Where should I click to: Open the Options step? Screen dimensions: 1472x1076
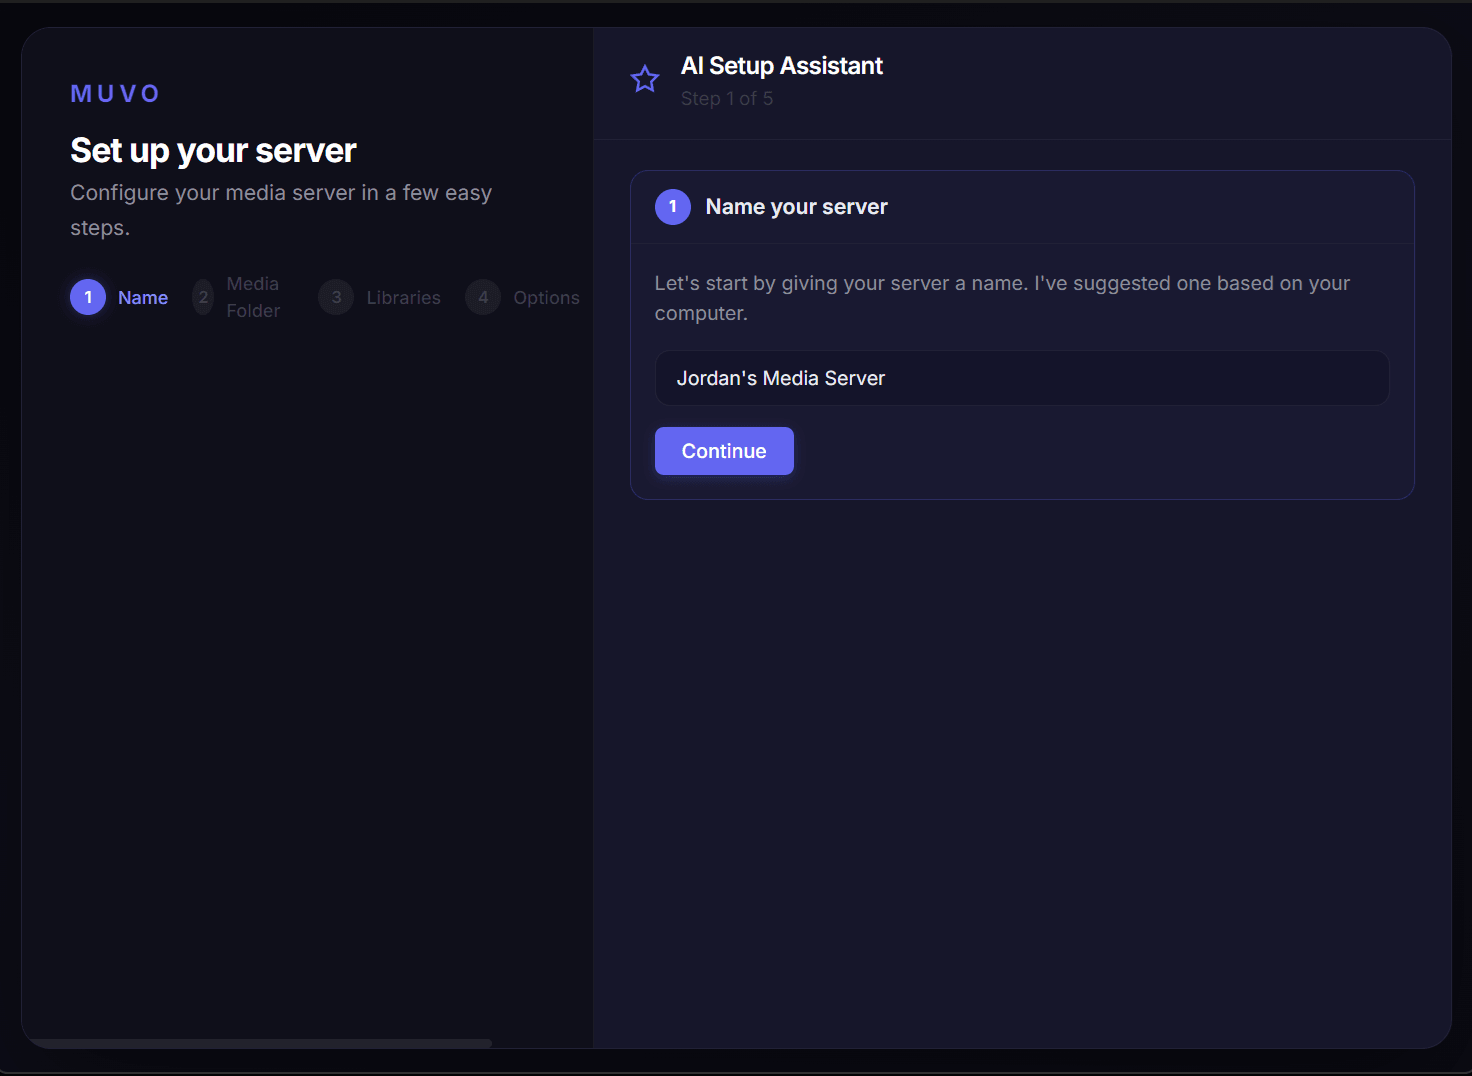pyautogui.click(x=546, y=298)
